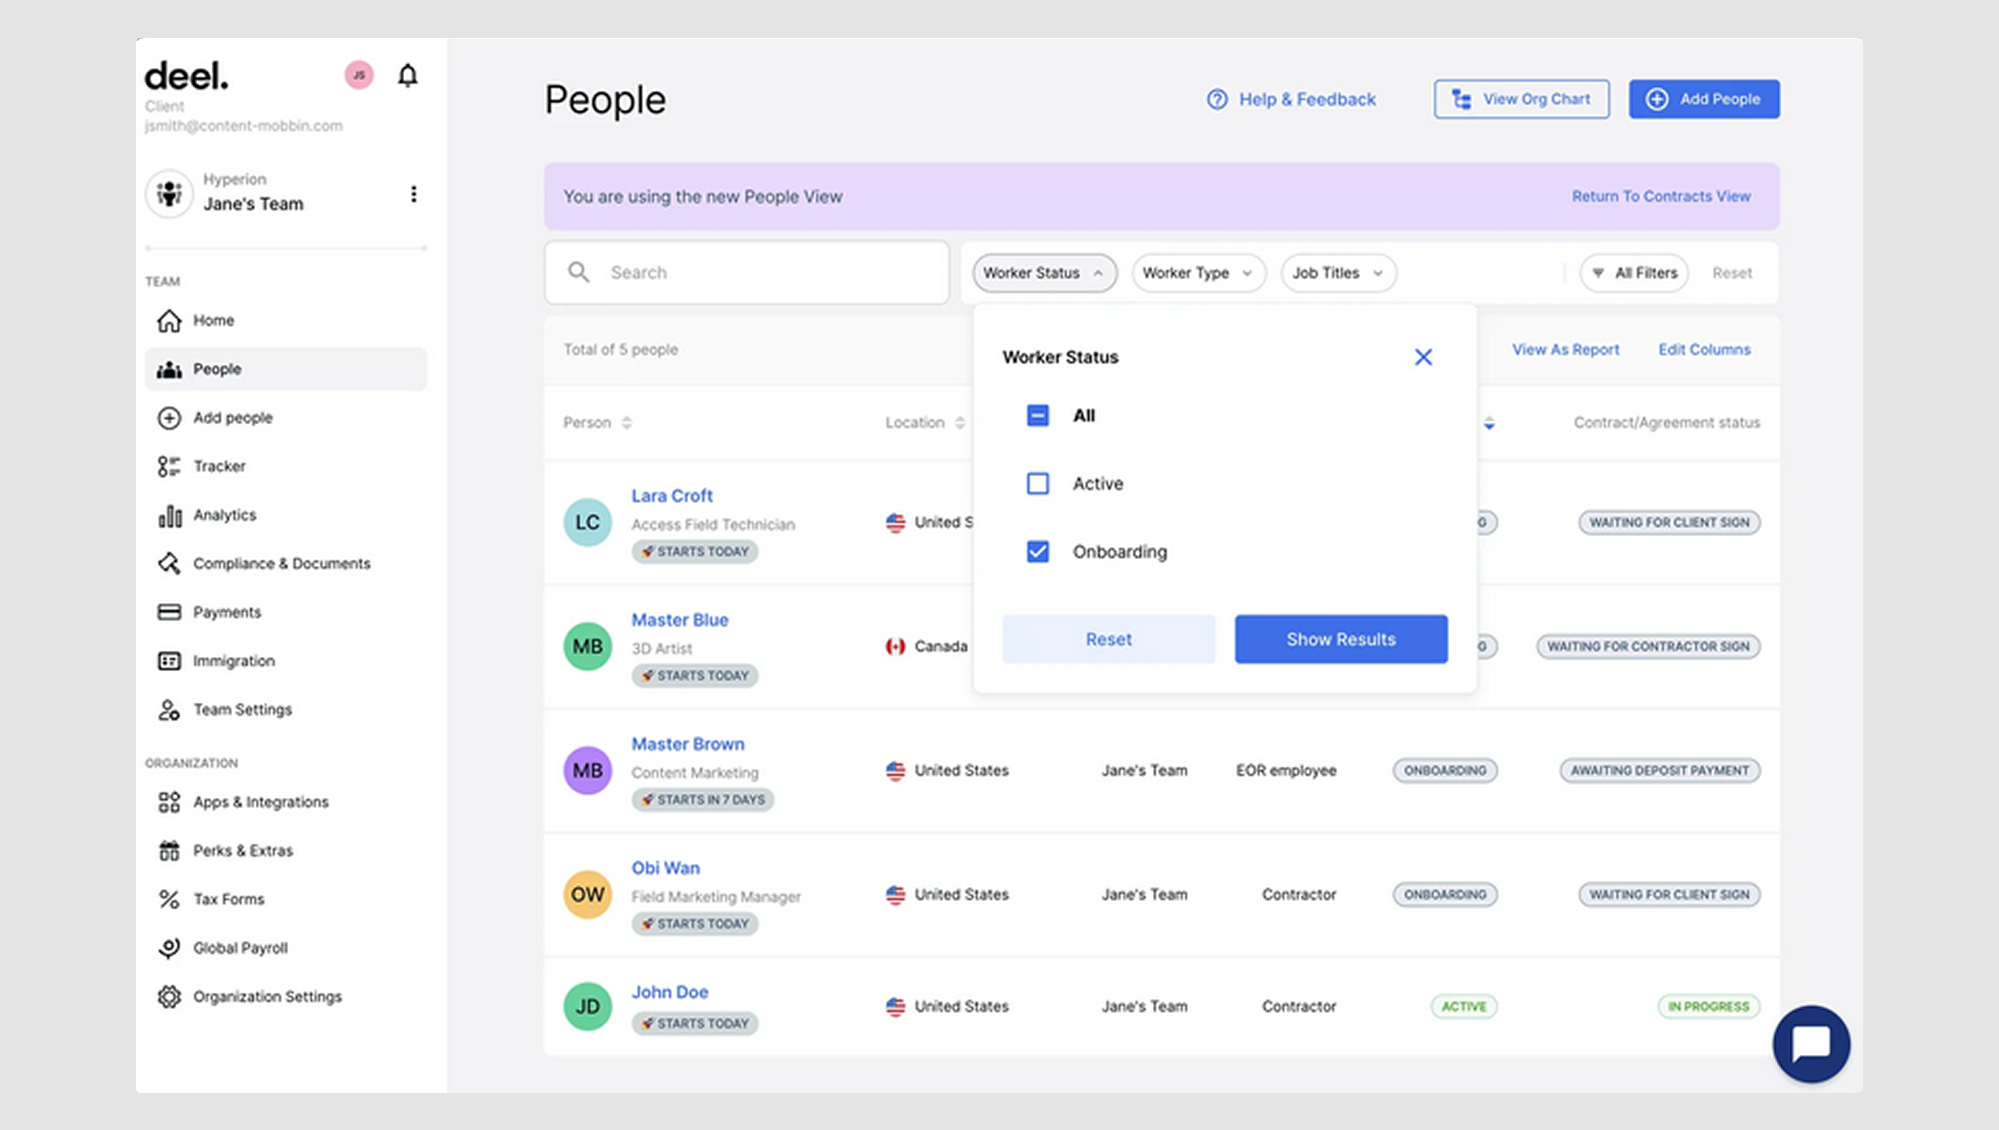The image size is (1999, 1130).
Task: Open All Filters panel
Action: coord(1634,273)
